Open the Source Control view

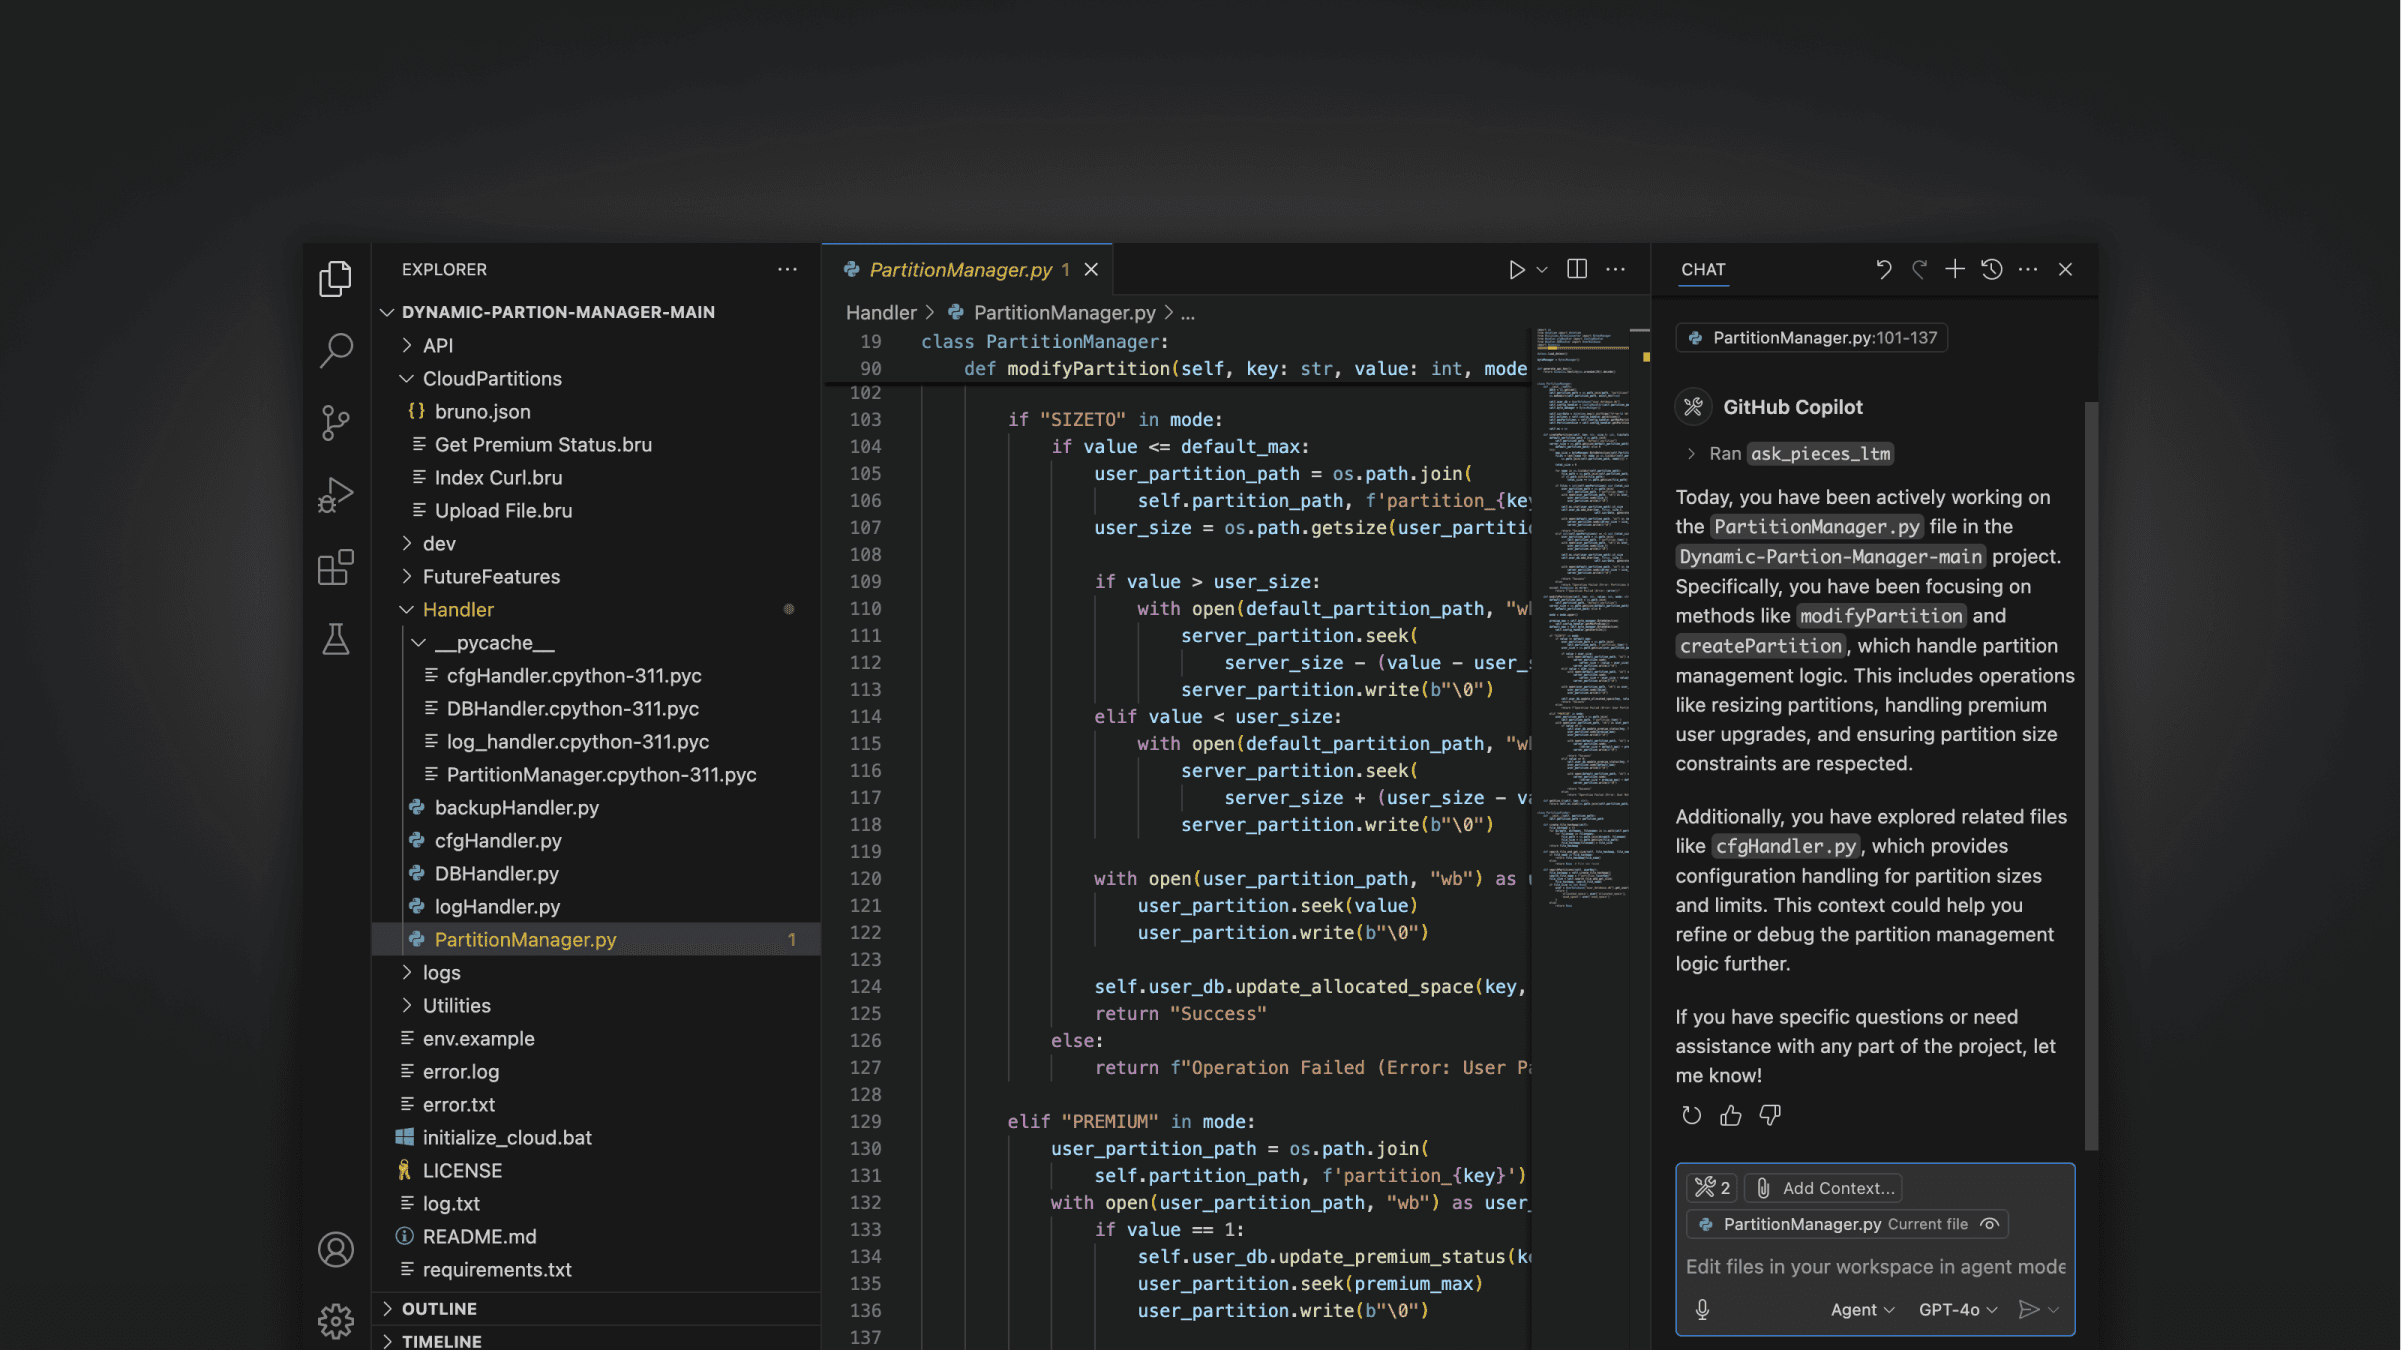(336, 422)
